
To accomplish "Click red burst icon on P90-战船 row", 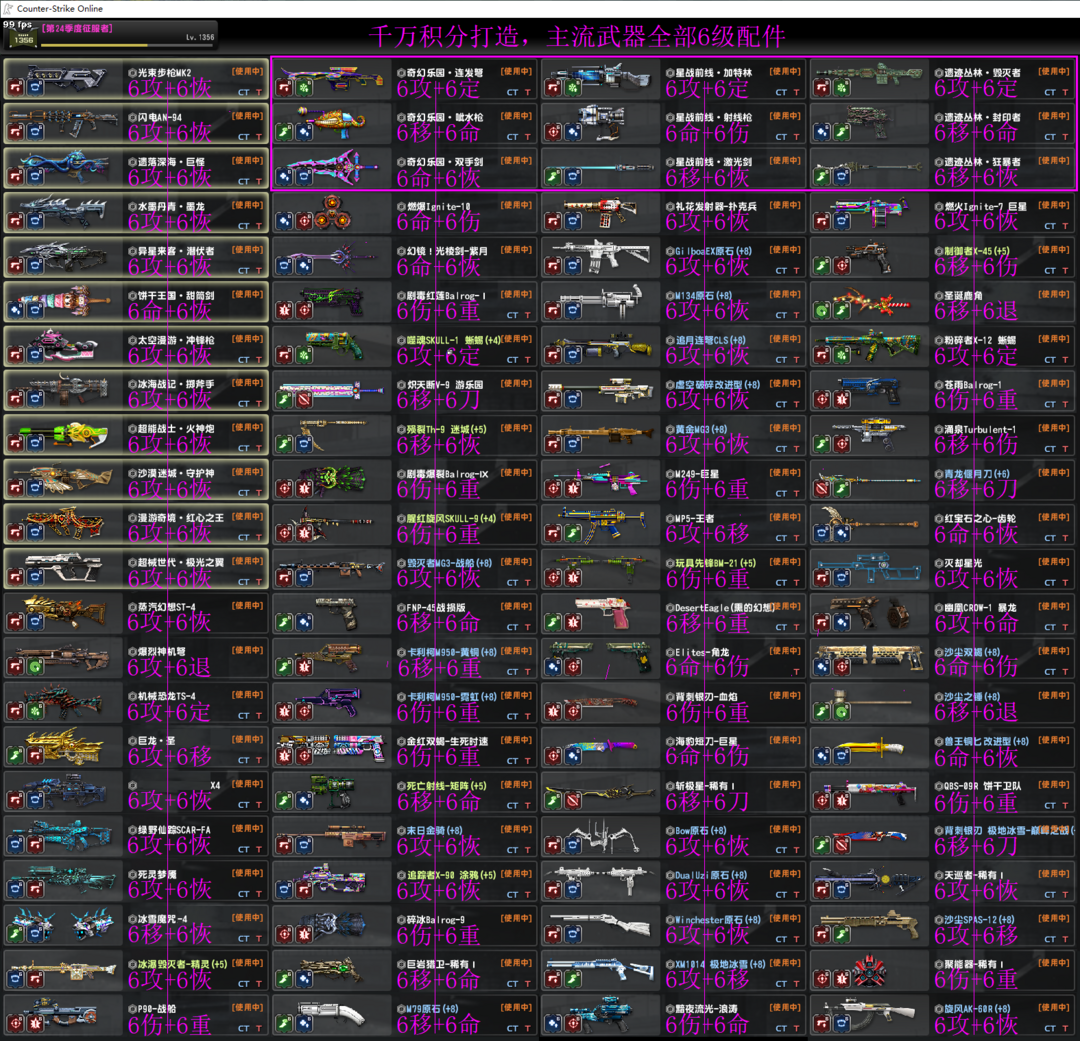I will (35, 1024).
